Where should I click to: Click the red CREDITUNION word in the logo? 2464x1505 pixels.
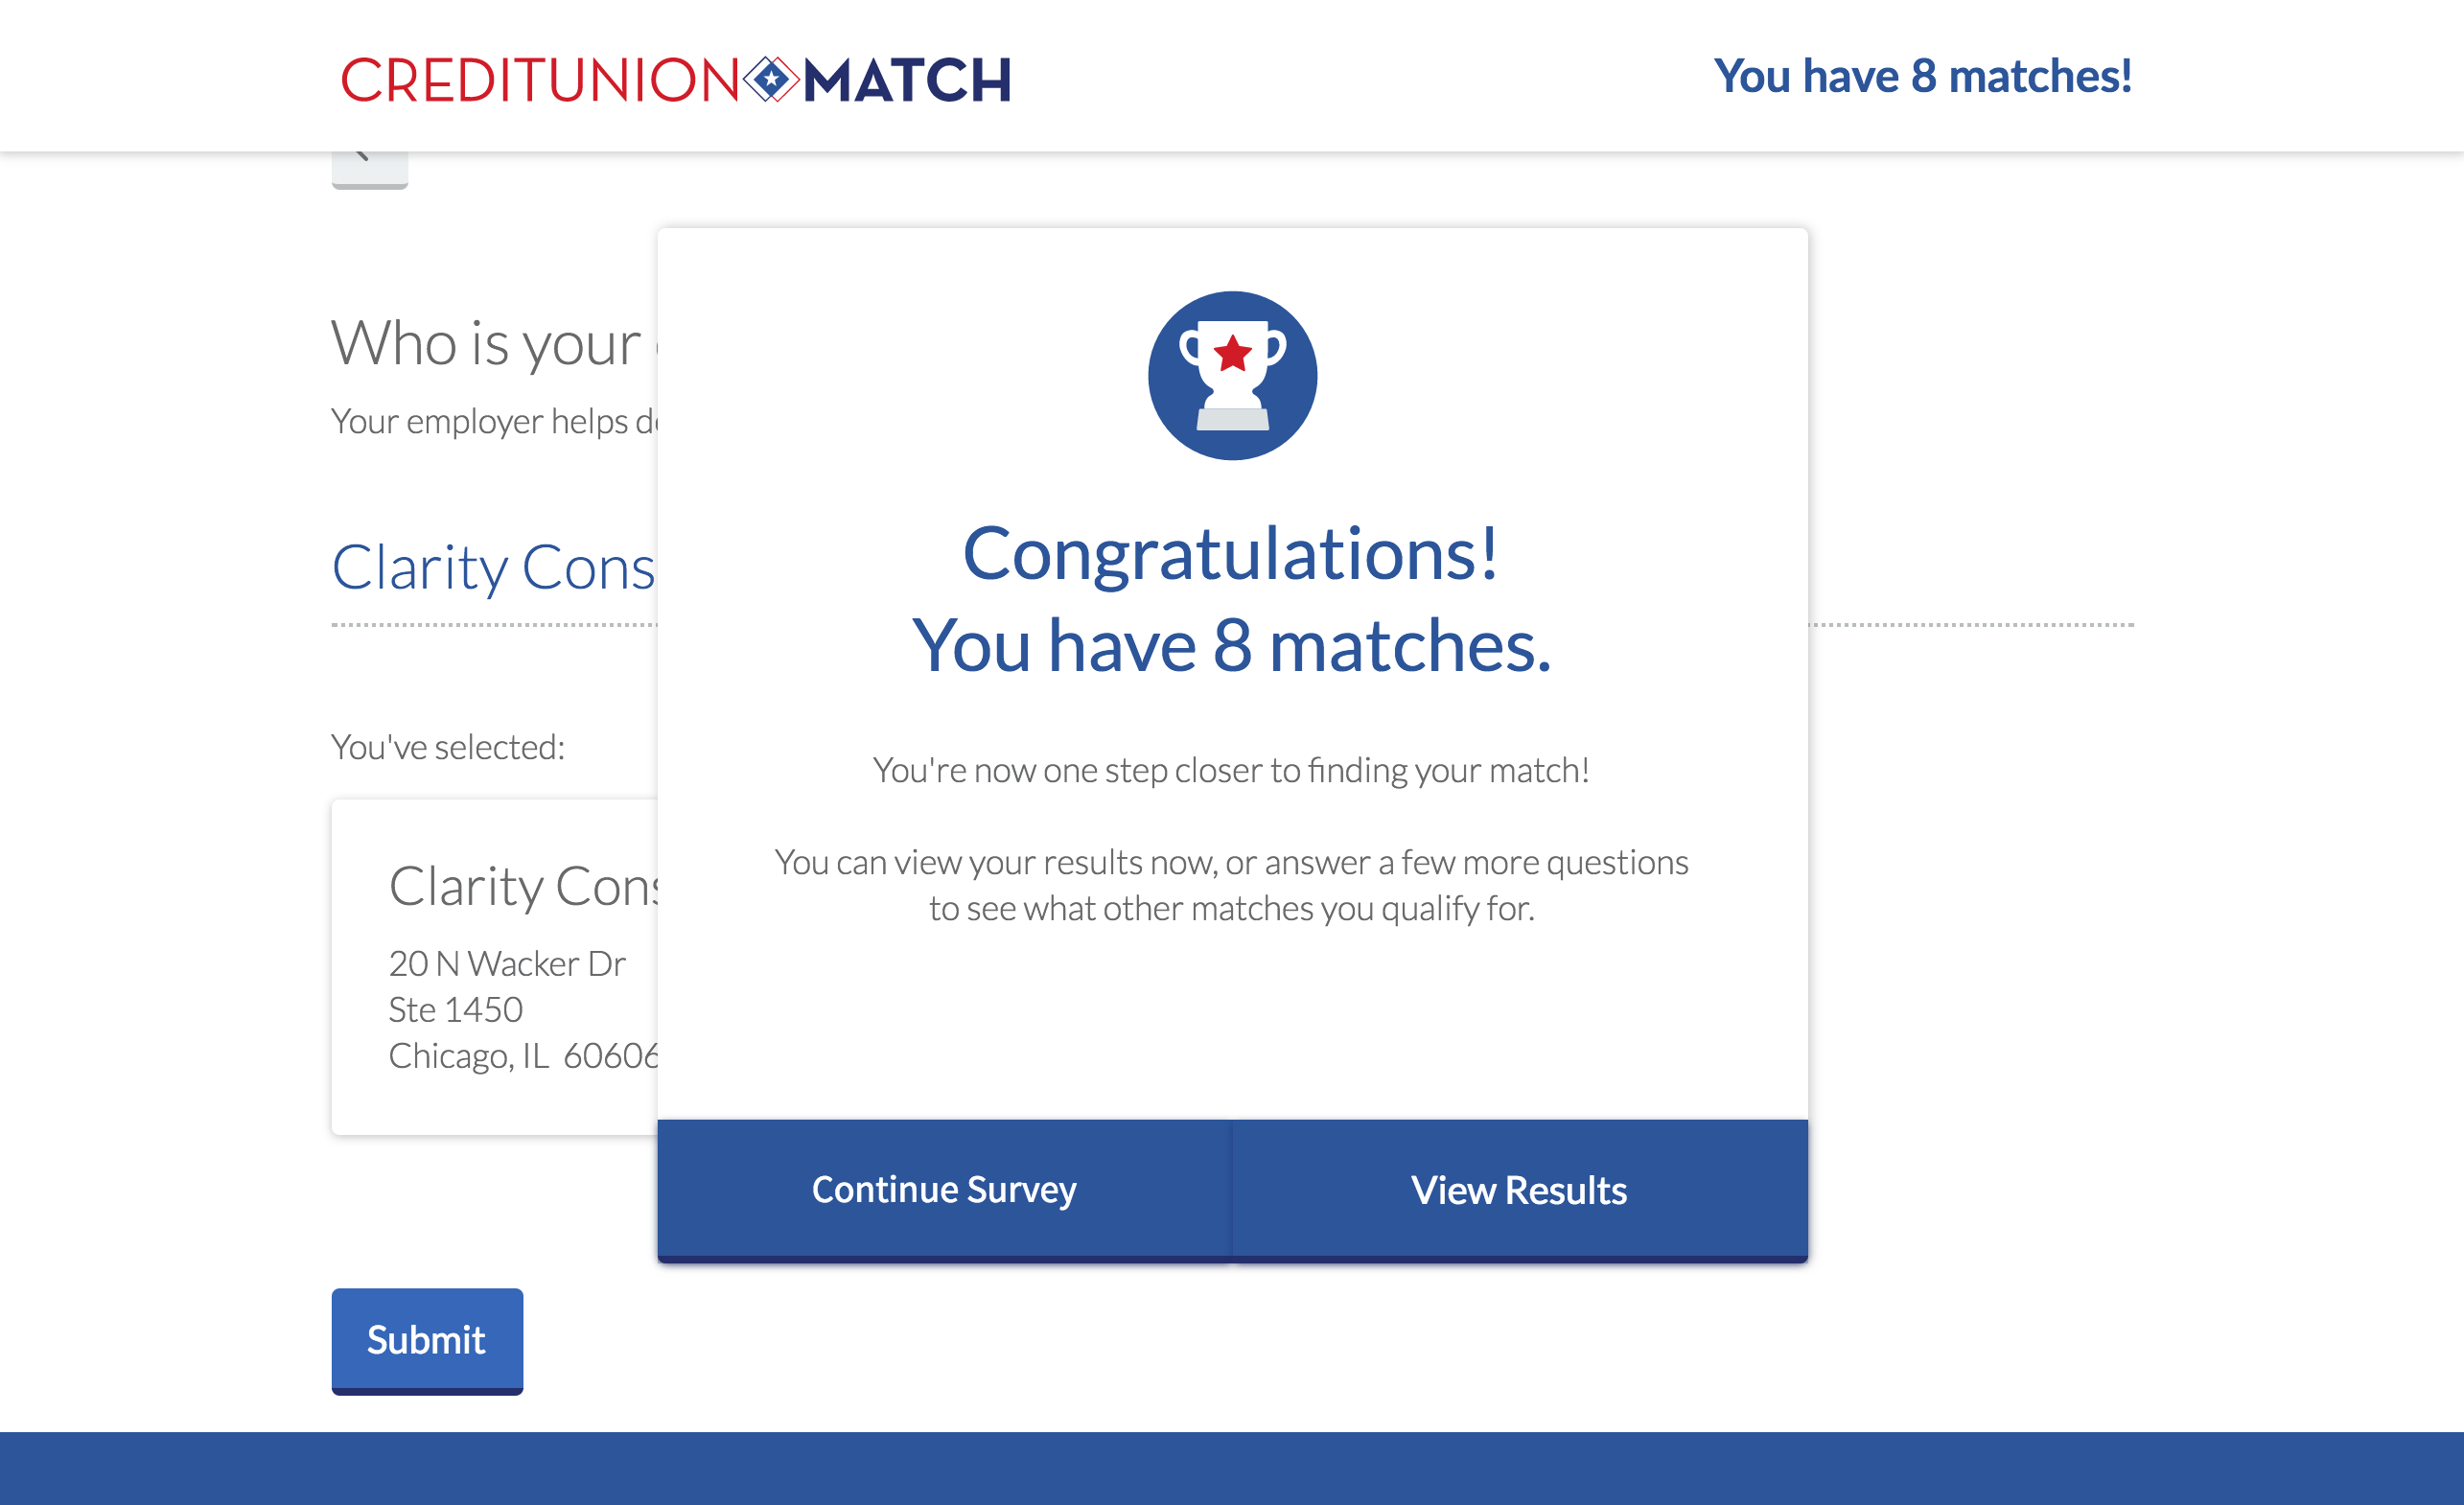[x=540, y=80]
